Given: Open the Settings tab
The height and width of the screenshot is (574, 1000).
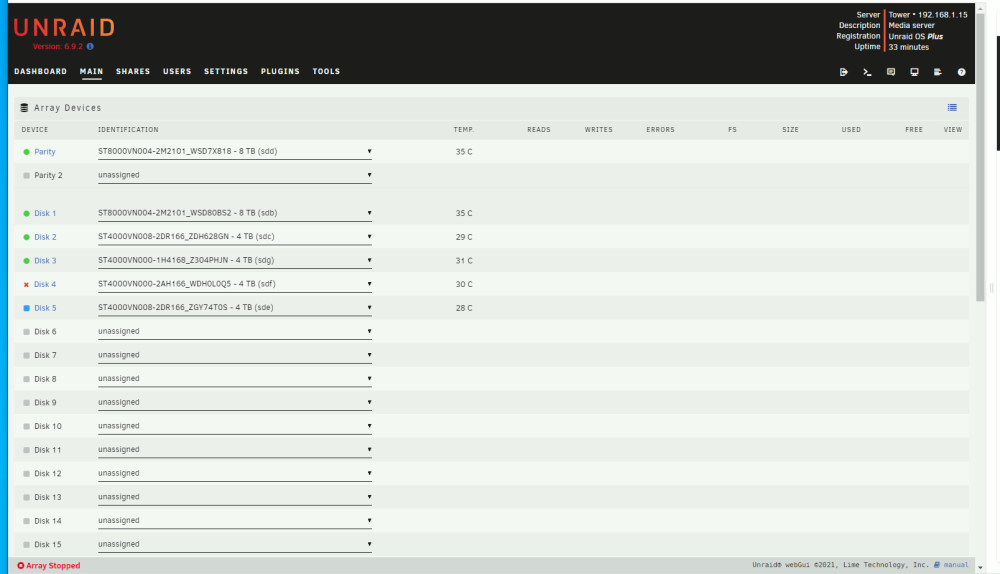Looking at the screenshot, I should pyautogui.click(x=226, y=71).
